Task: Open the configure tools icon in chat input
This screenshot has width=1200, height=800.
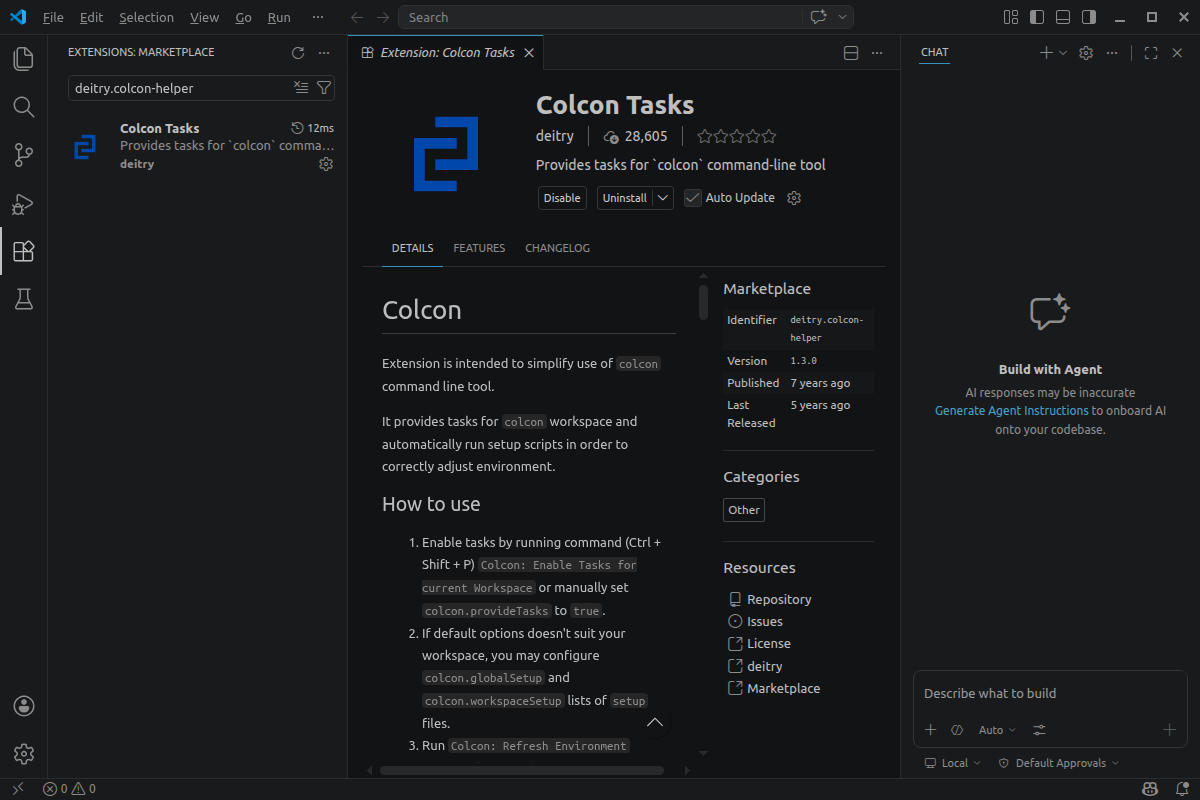Action: coord(1040,730)
